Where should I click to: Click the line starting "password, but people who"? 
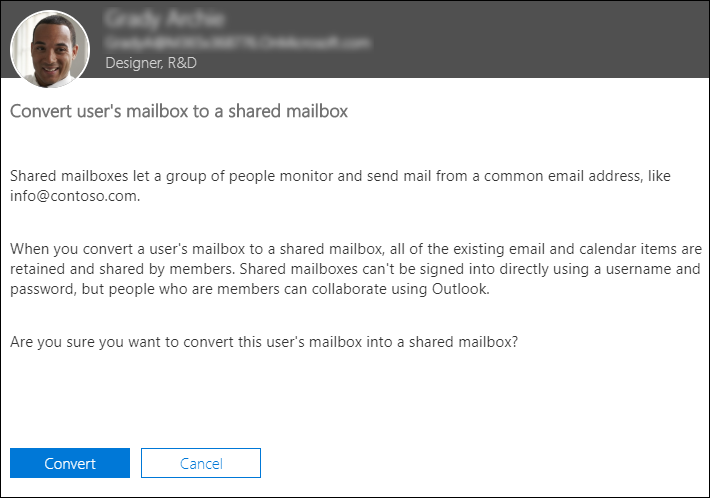[x=250, y=289]
